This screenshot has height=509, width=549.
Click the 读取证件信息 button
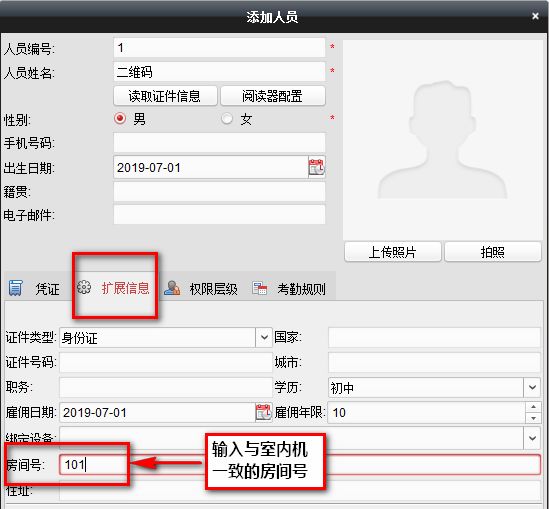point(165,96)
